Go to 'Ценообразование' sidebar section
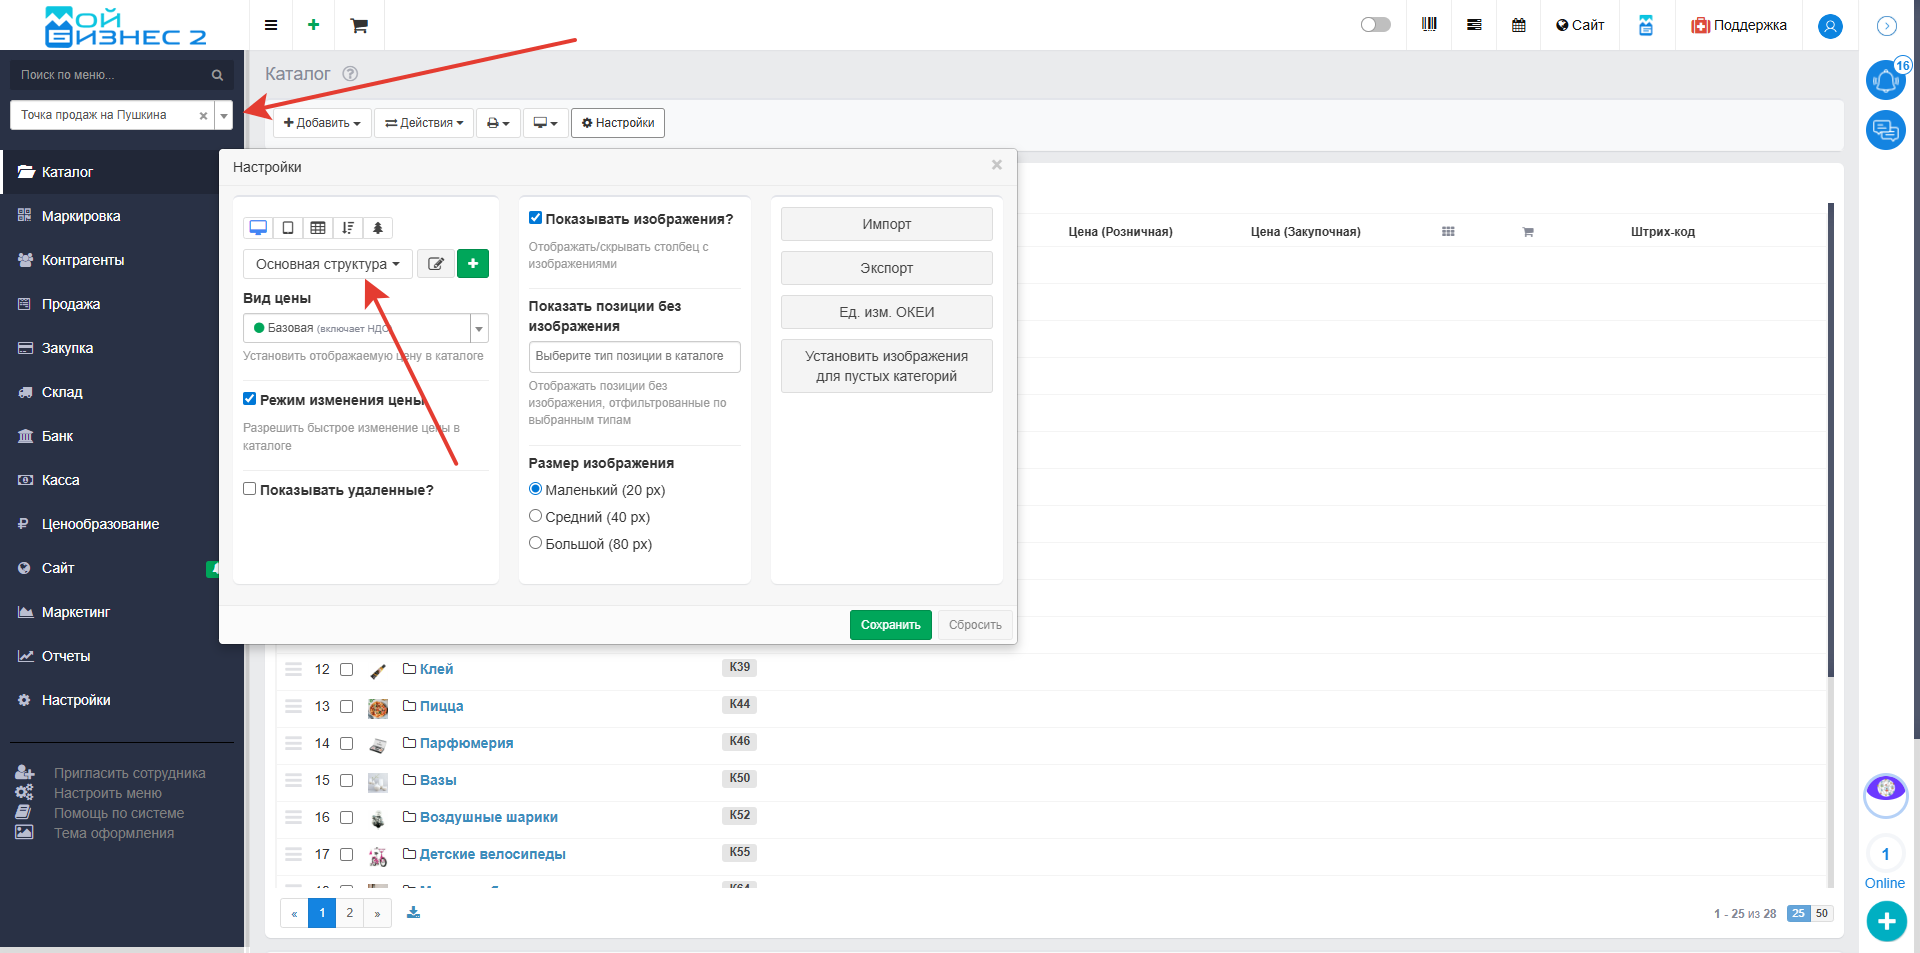The width and height of the screenshot is (1920, 953). pos(100,524)
